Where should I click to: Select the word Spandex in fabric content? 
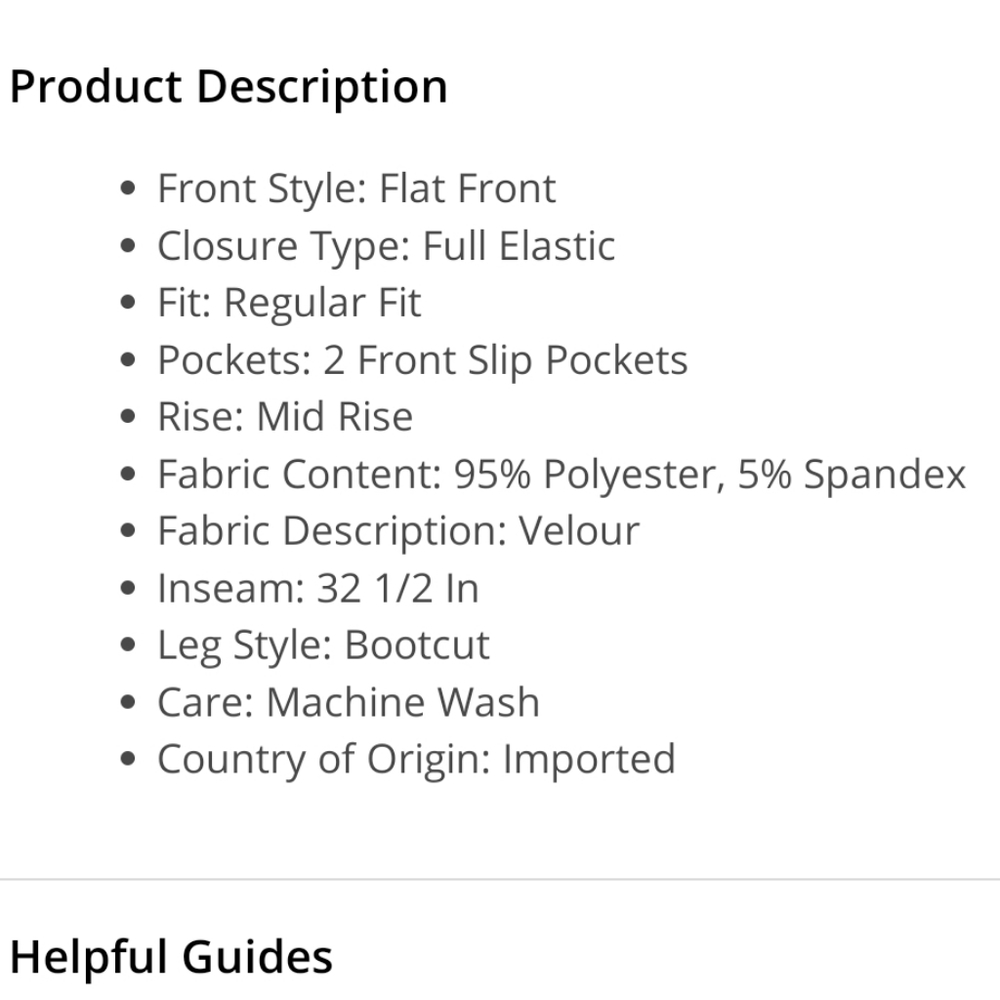tap(885, 474)
